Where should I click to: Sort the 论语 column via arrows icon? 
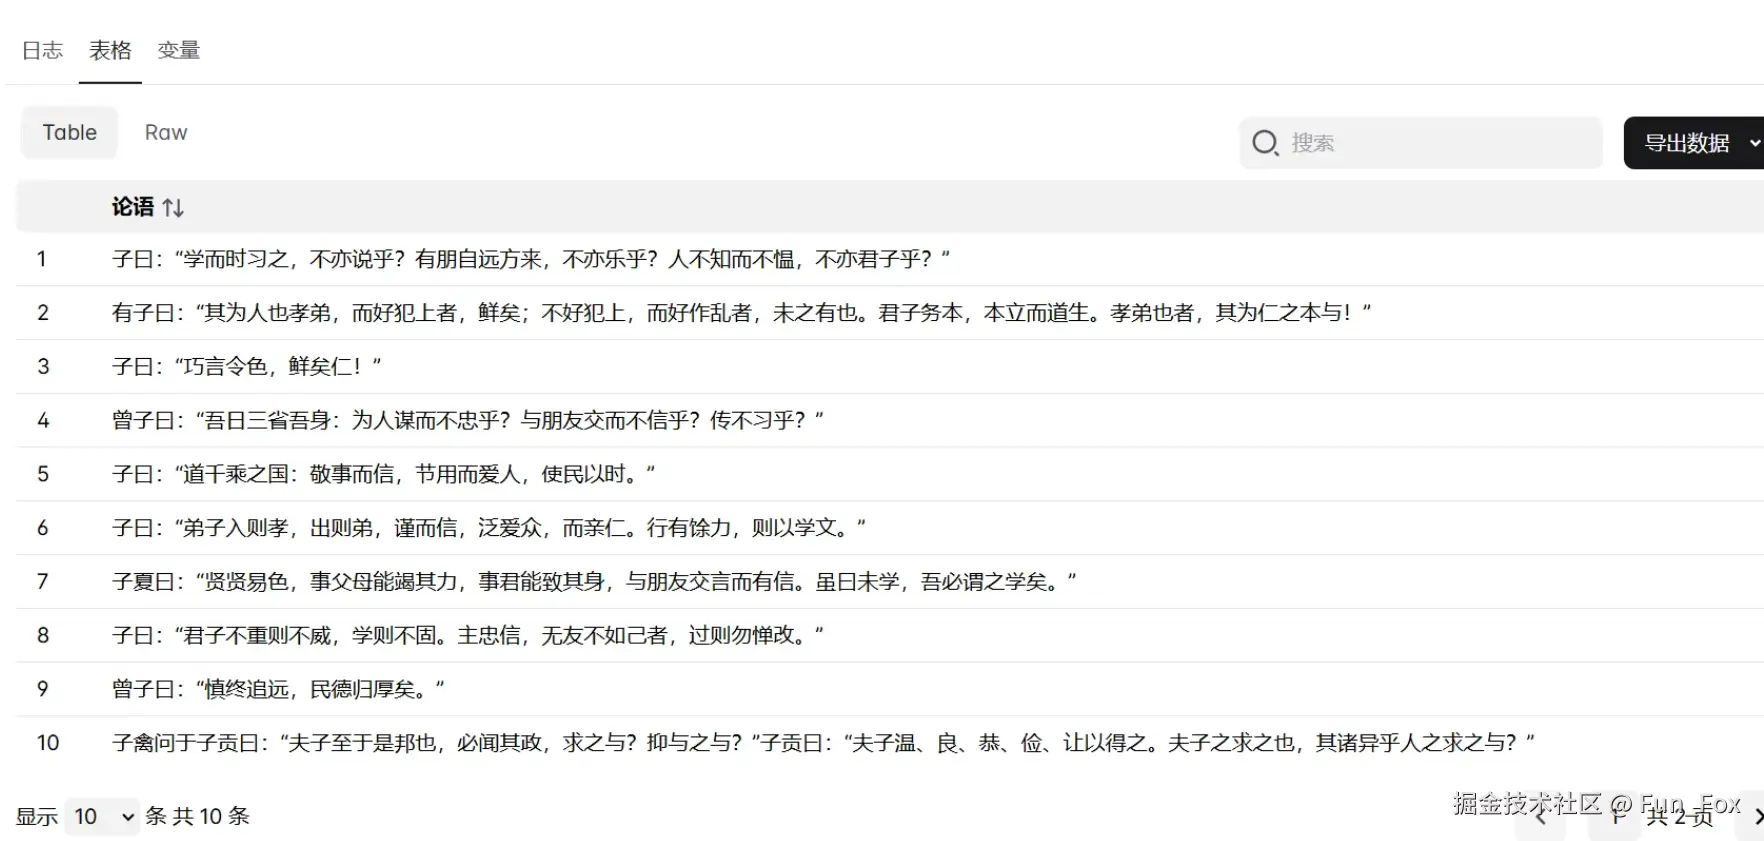tap(173, 207)
